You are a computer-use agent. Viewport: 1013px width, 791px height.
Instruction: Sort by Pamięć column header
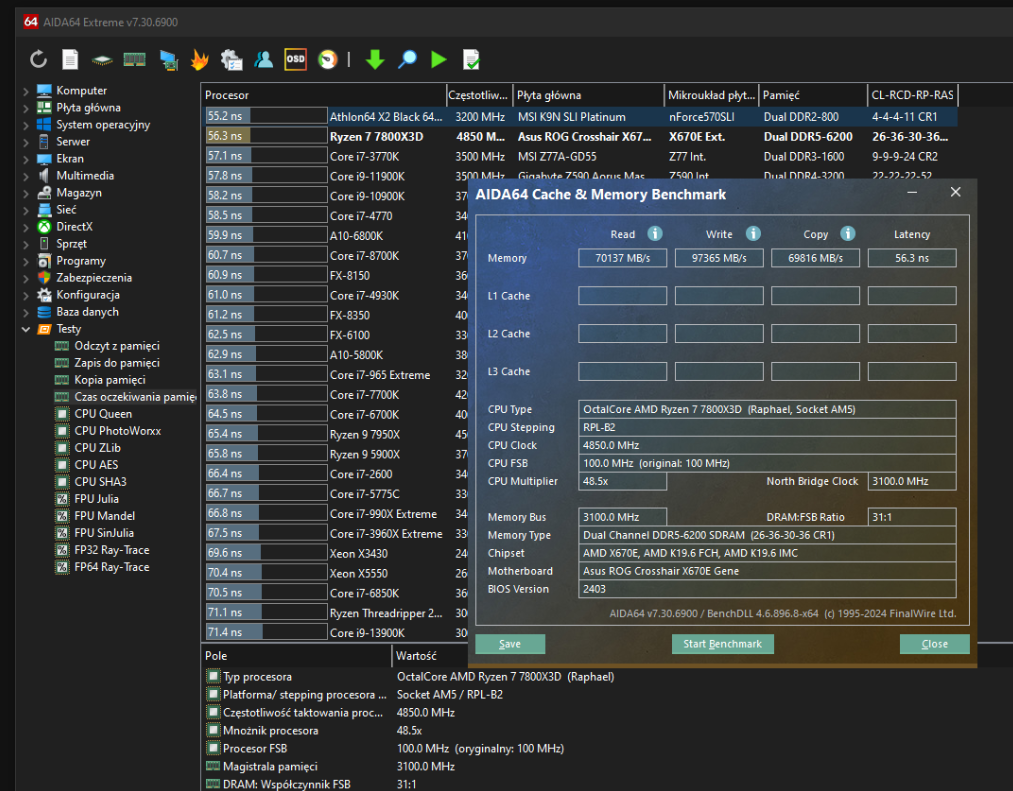813,95
